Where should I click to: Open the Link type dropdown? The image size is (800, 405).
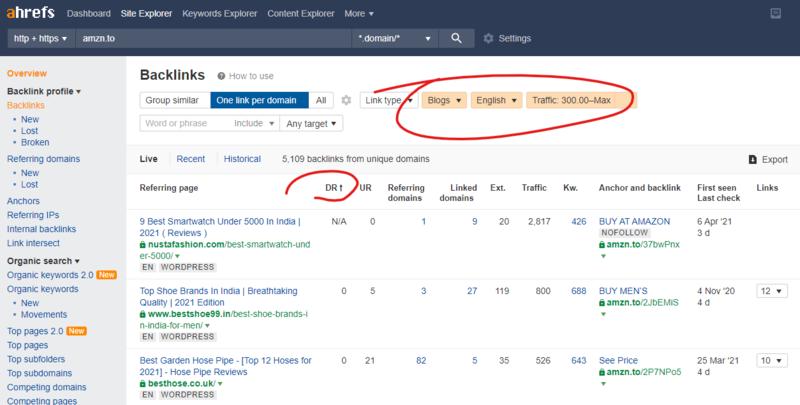388,100
